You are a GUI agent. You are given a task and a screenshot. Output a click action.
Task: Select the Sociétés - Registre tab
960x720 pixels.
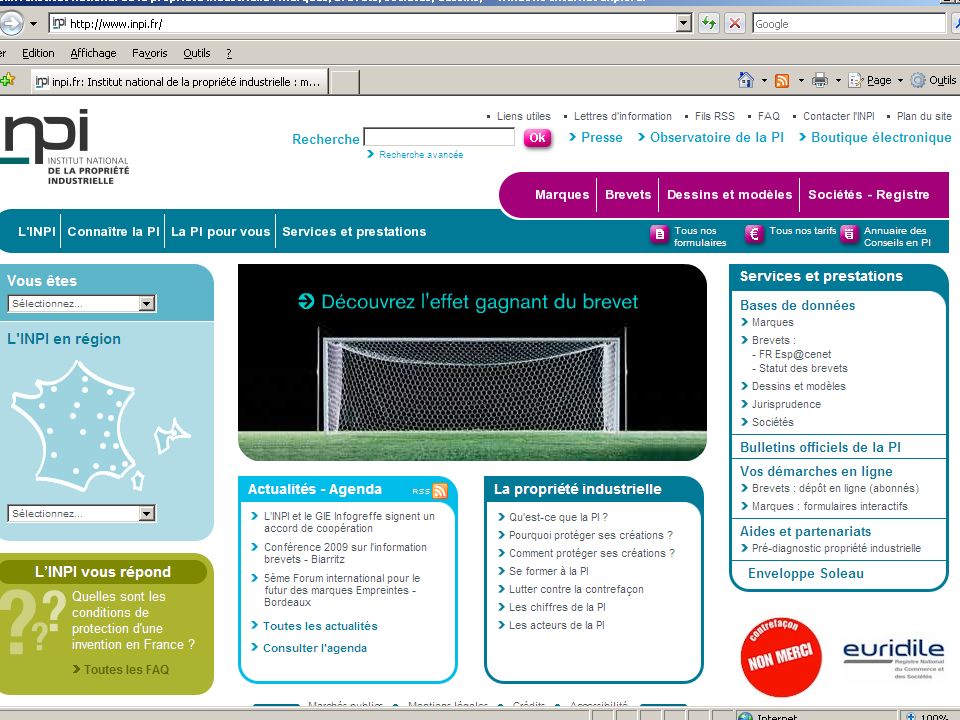868,195
